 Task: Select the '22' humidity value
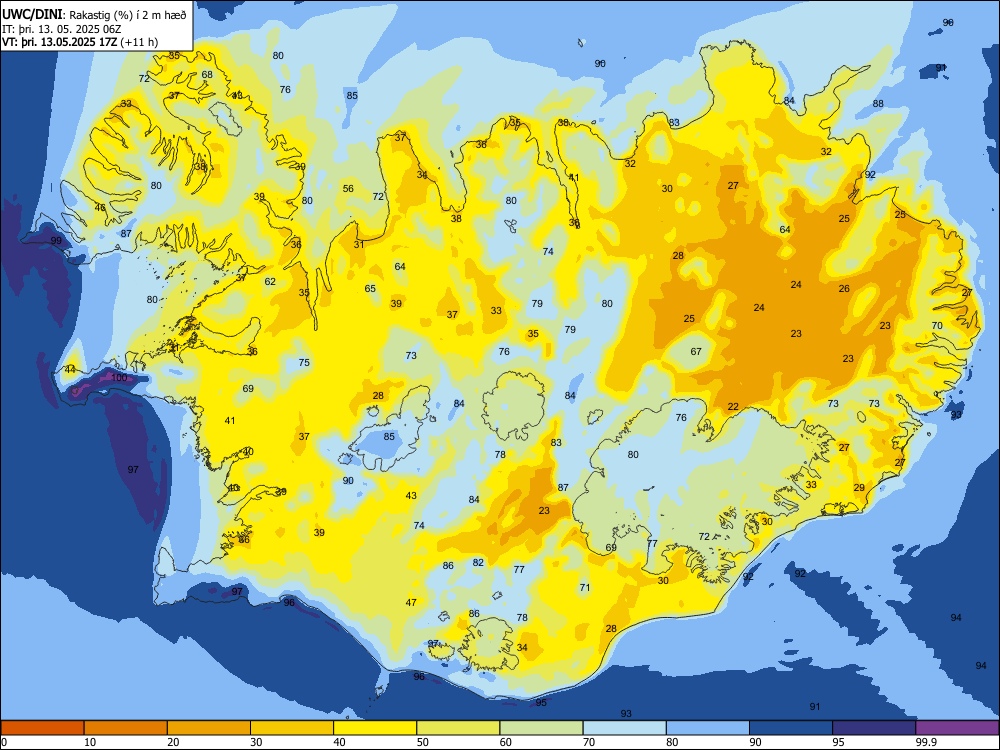point(733,407)
